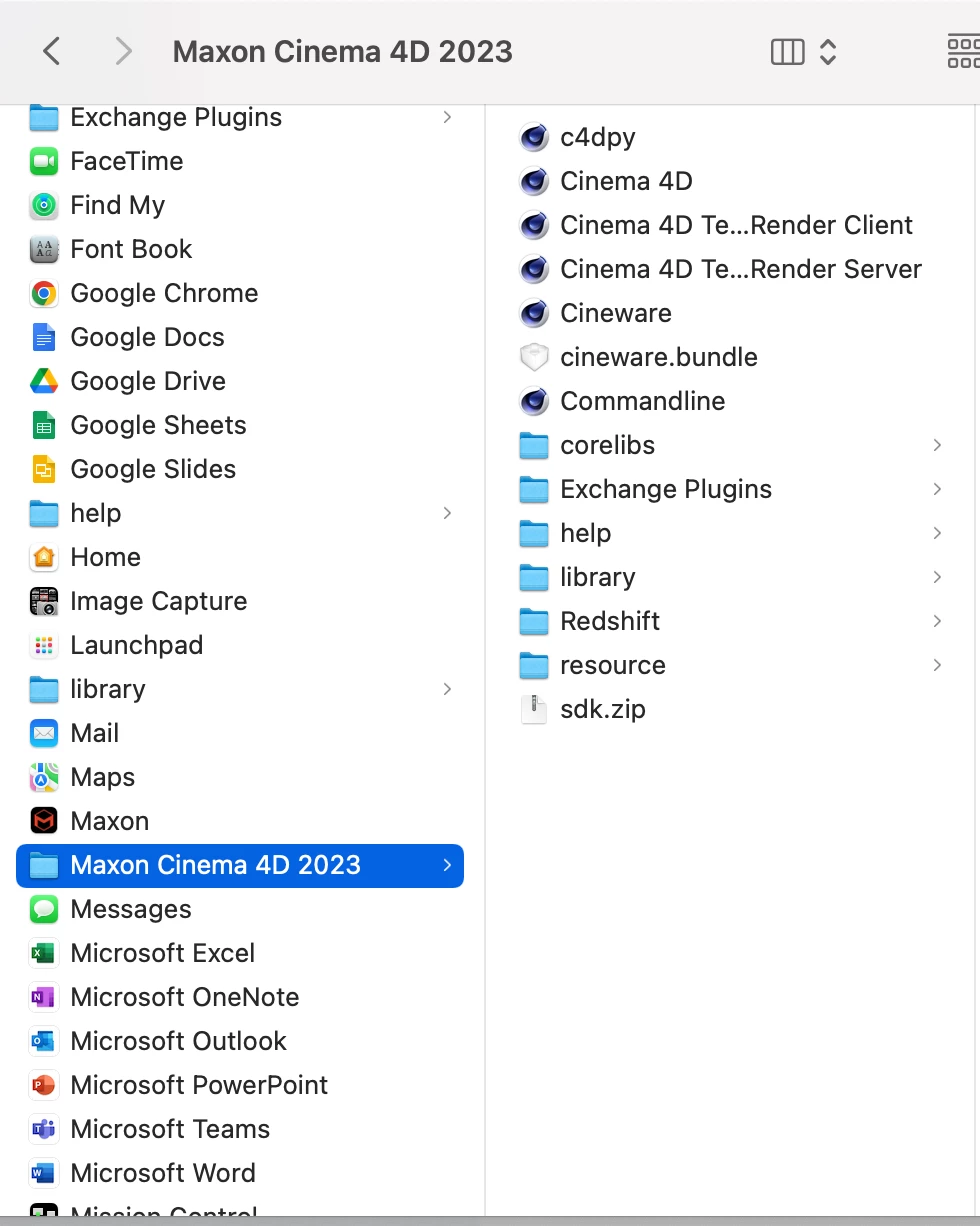Click the Microsoft Teams icon
Image resolution: width=980 pixels, height=1226 pixels.
(44, 1129)
